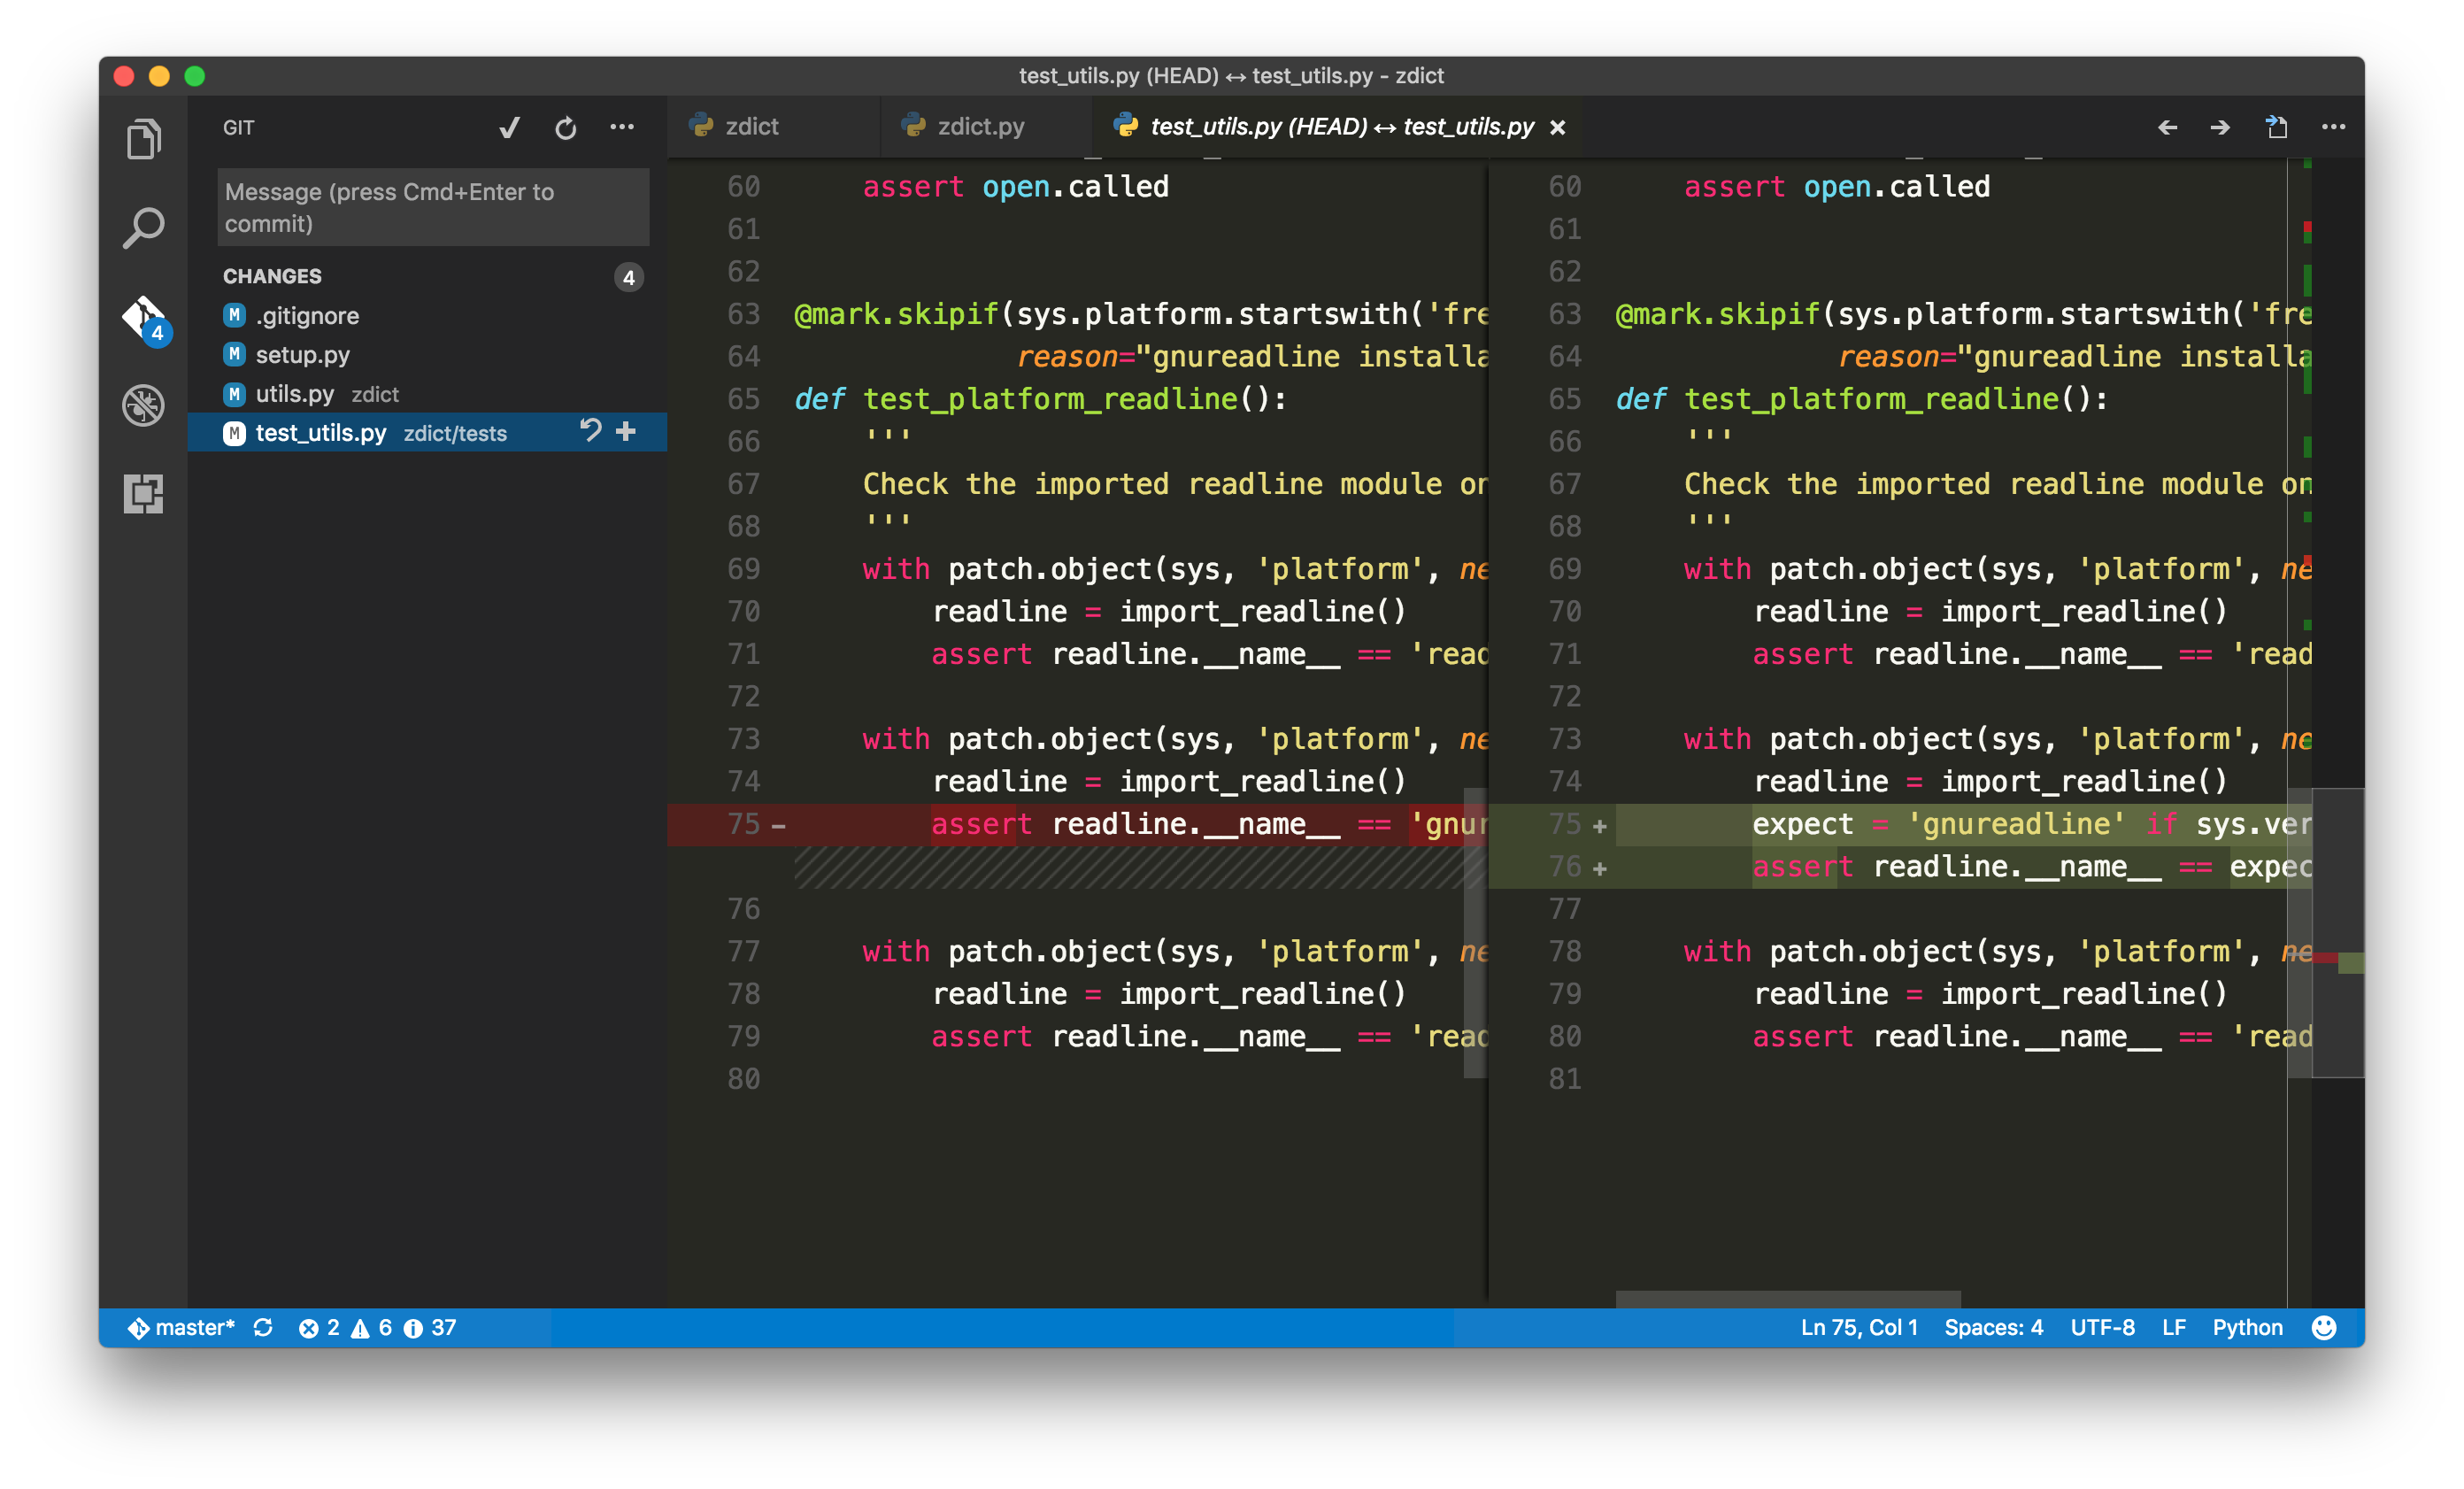Refresh the Git changes list
Image resolution: width=2464 pixels, height=1489 pixels.
pyautogui.click(x=565, y=128)
